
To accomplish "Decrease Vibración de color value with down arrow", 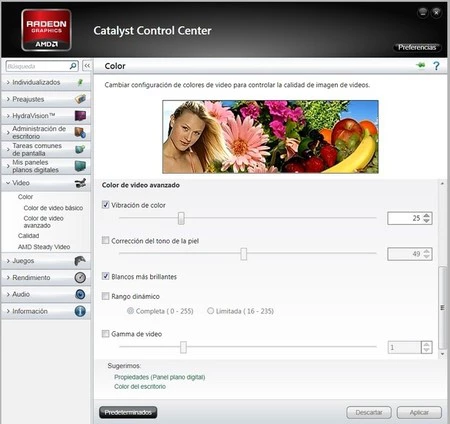I will (427, 221).
